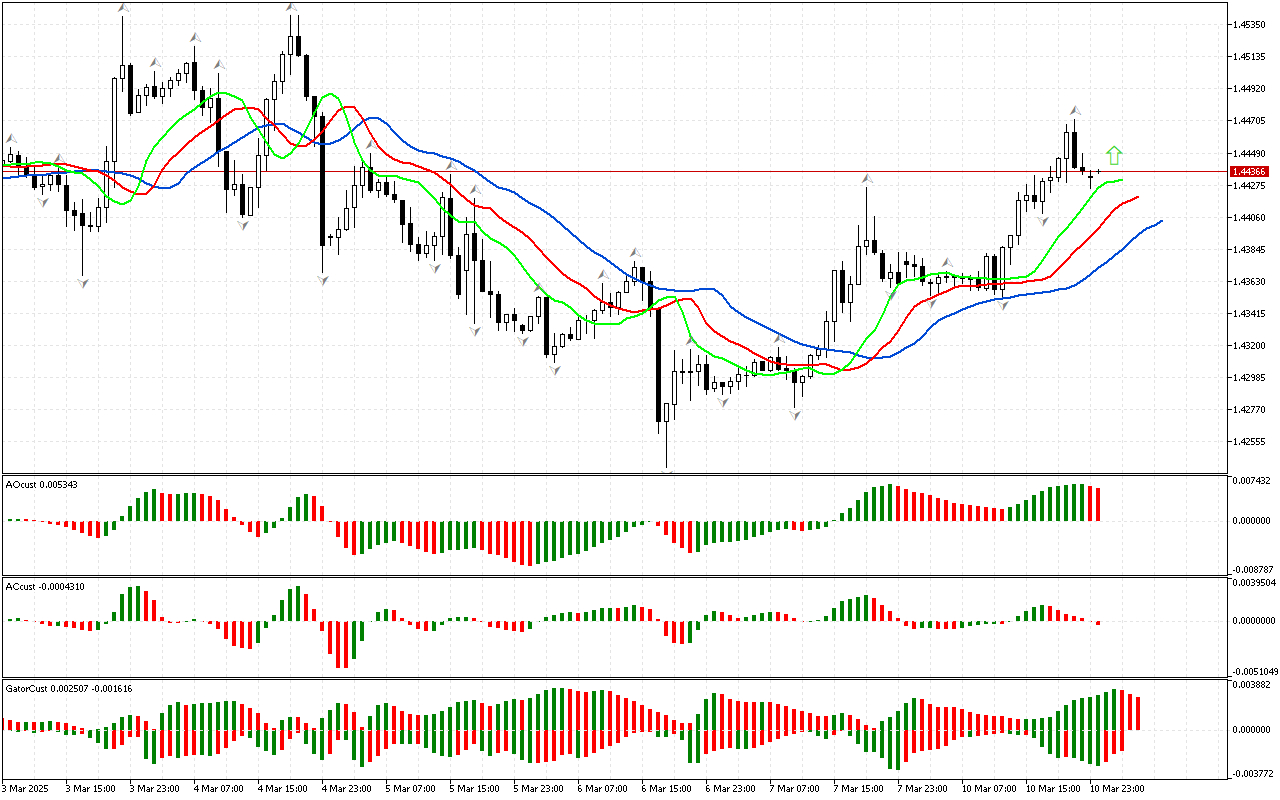The width and height of the screenshot is (1280, 800).
Task: Click the 7 Mar 23:00 time label
Action: 924,788
